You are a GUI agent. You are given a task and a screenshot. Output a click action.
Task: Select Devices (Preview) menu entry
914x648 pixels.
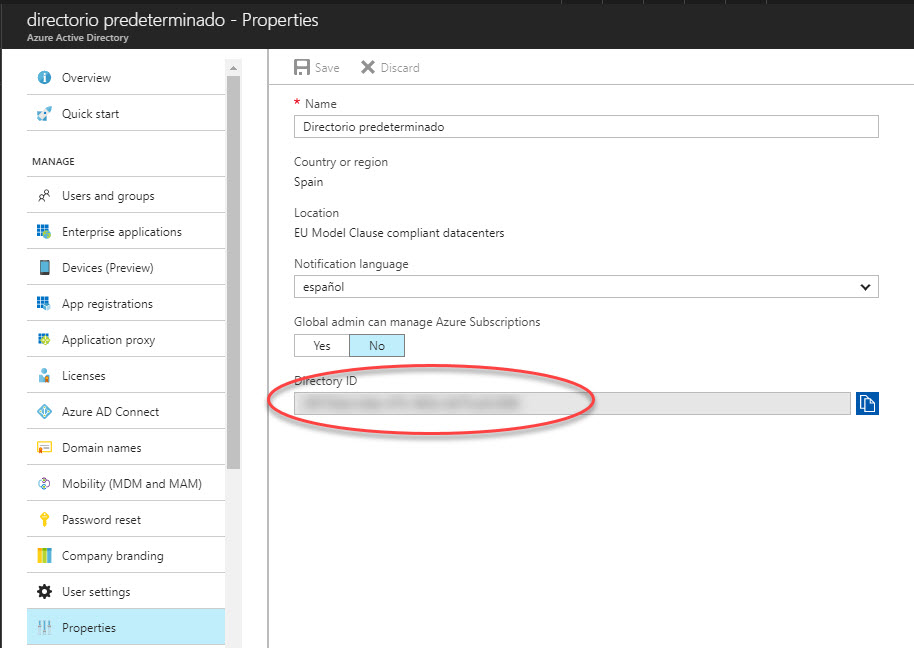[x=126, y=267]
